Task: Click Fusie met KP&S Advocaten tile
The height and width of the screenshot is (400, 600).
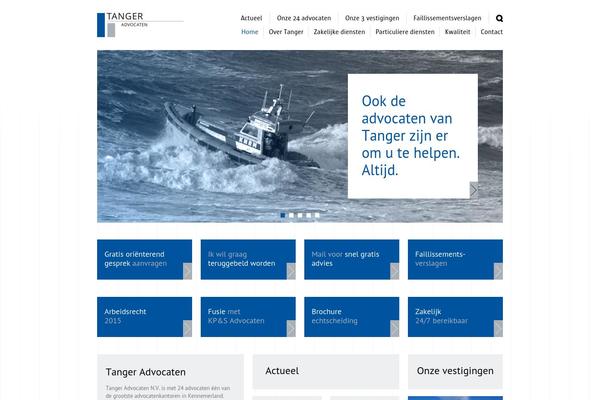Action: coord(248,317)
